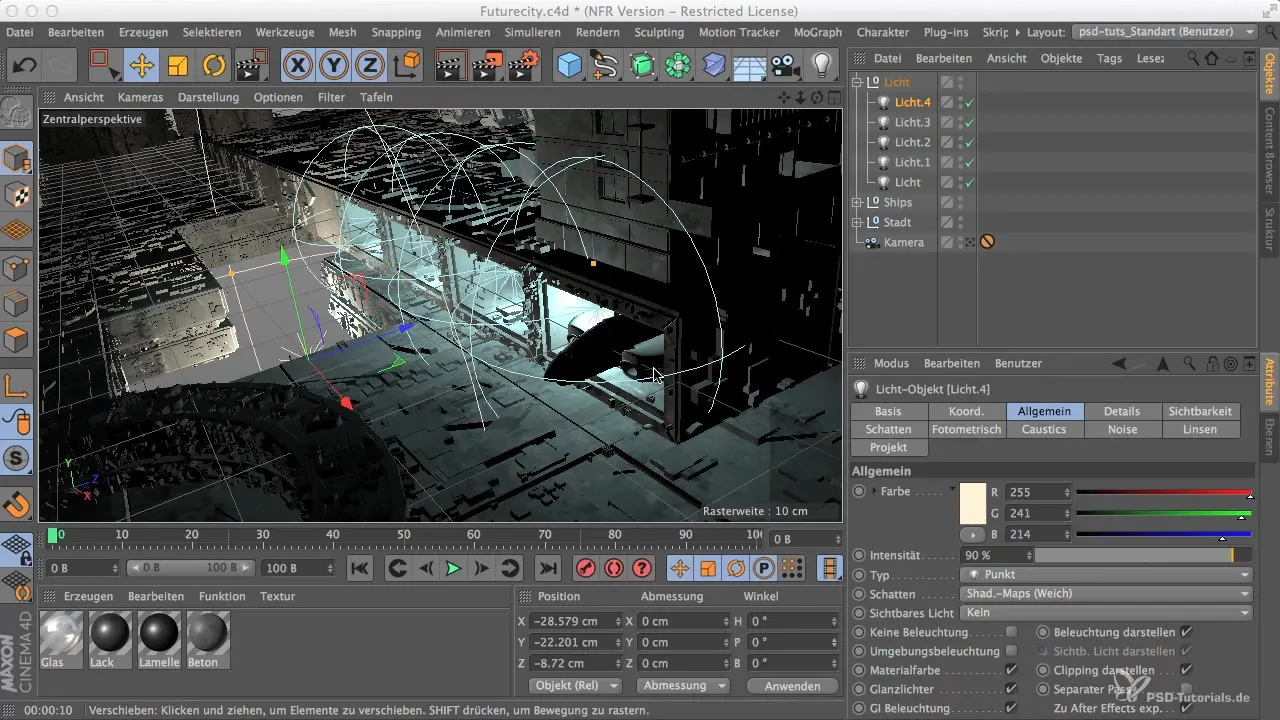Expand the Ships group
Image resolution: width=1280 pixels, height=720 pixels.
pyautogui.click(x=857, y=202)
